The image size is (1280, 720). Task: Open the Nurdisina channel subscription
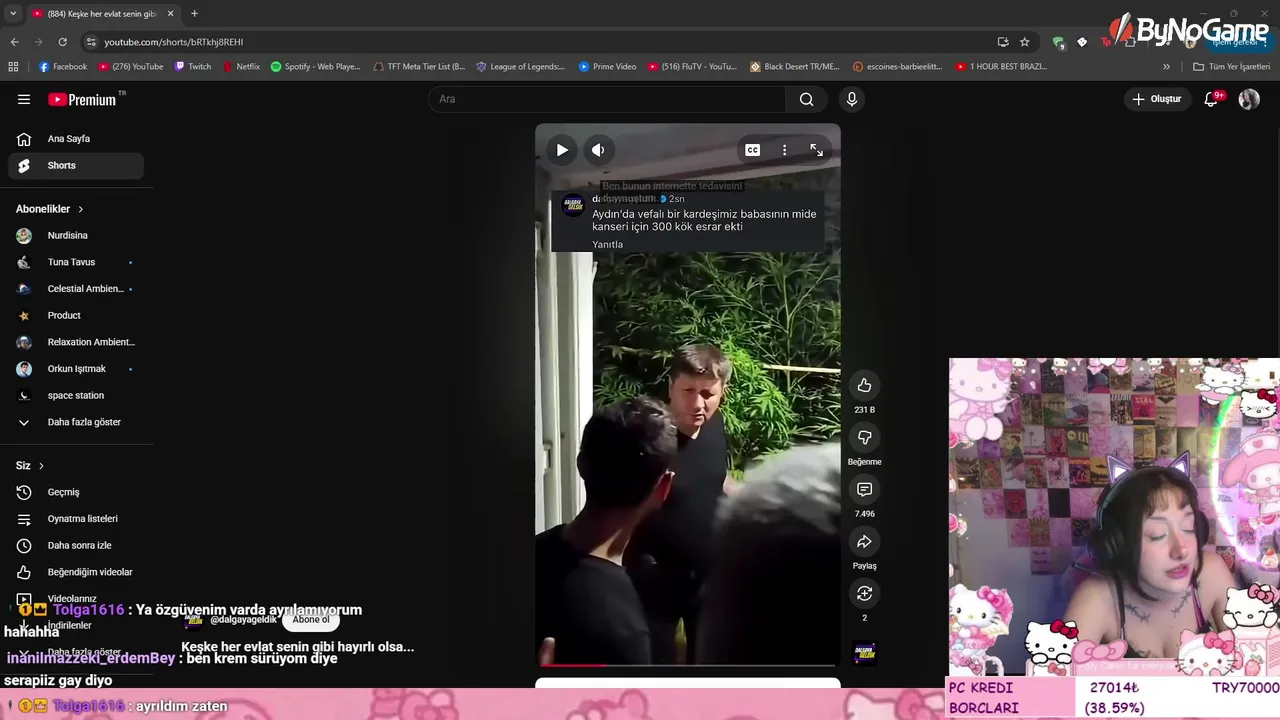click(76, 236)
